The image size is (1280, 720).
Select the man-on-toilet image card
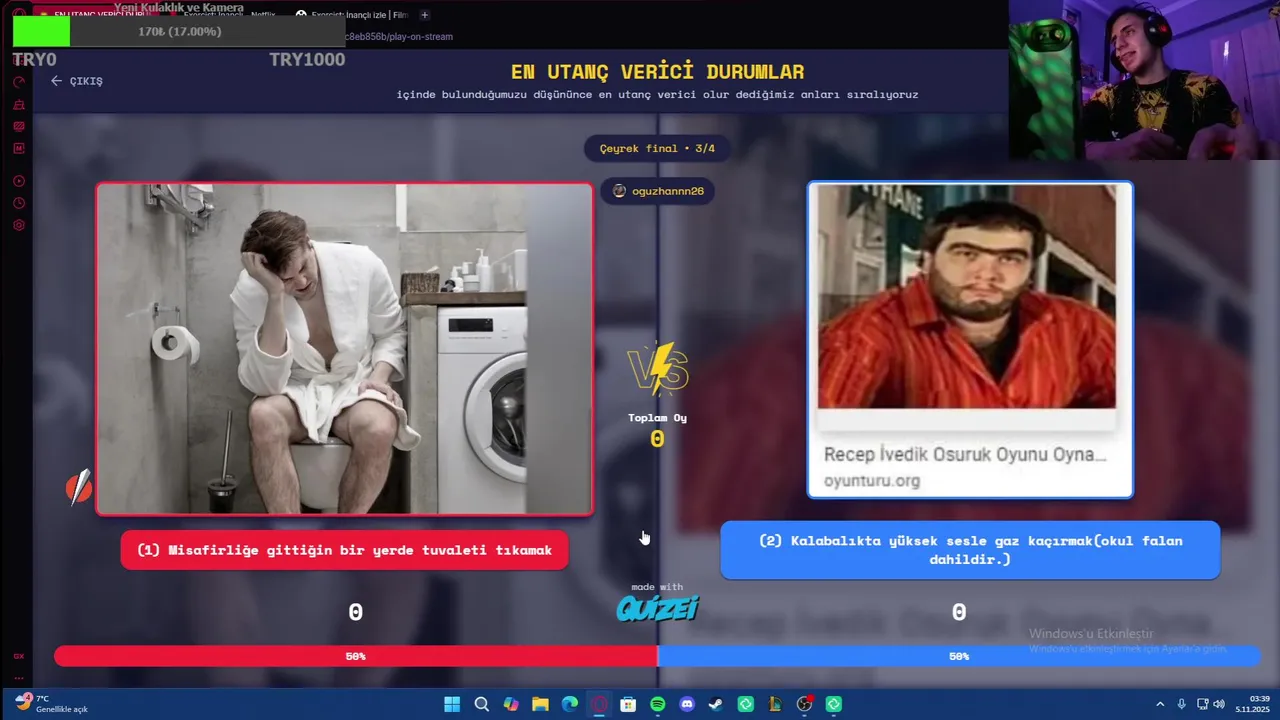tap(344, 348)
